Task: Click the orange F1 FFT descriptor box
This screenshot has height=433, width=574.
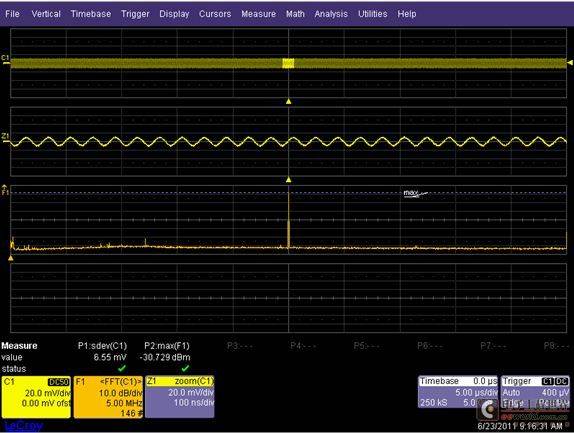Action: click(x=108, y=397)
